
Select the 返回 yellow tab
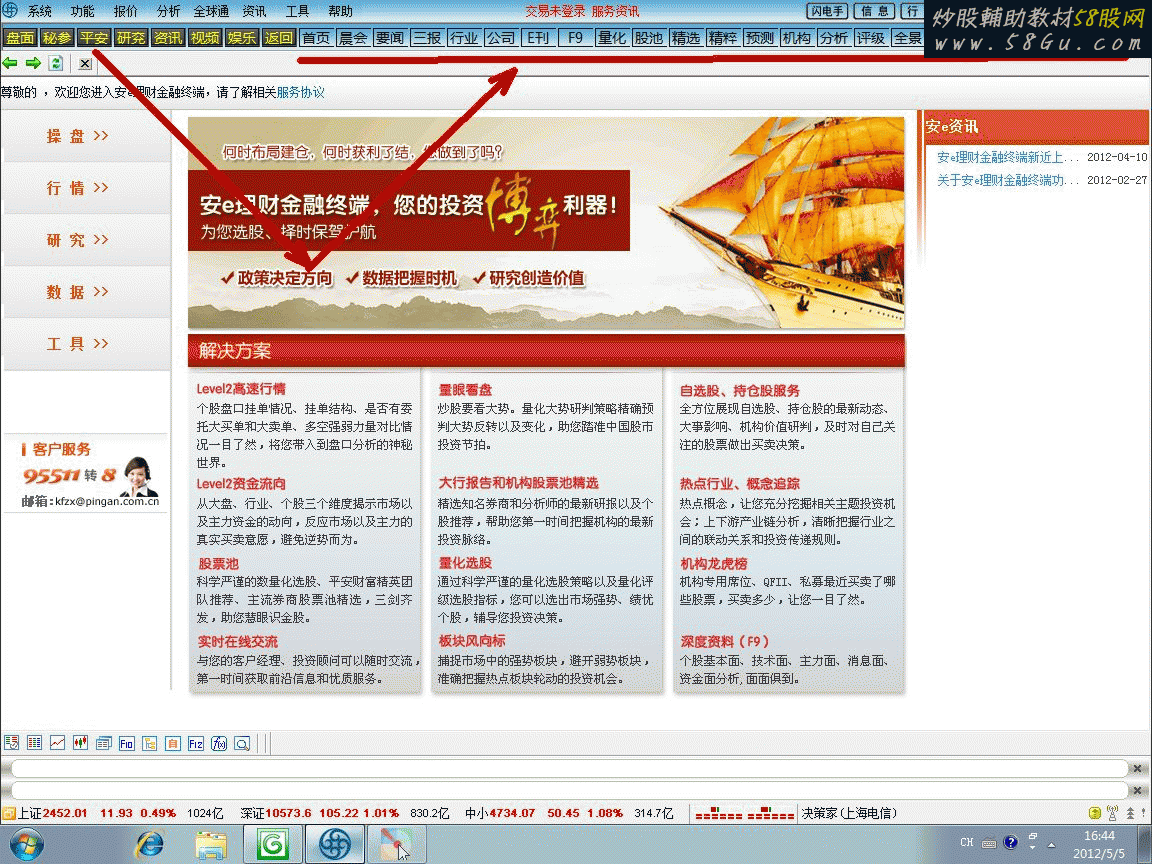[278, 37]
